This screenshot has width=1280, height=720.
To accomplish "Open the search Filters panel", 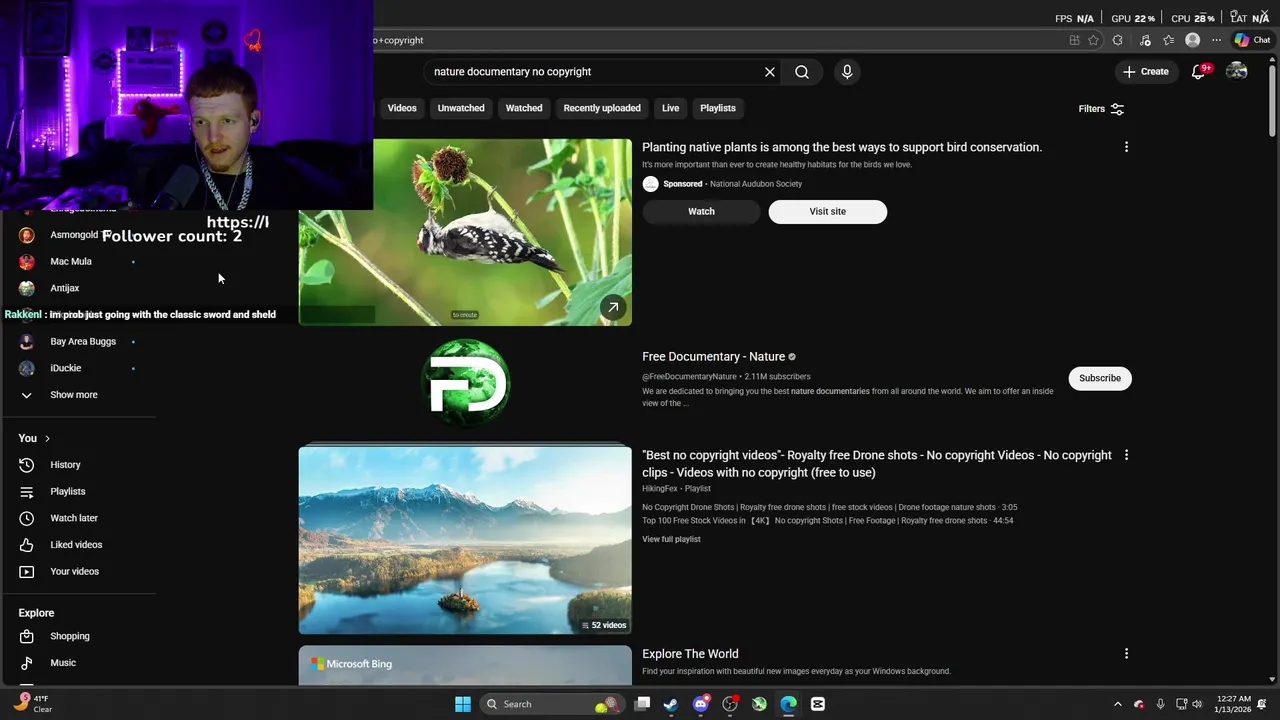I will coord(1101,109).
